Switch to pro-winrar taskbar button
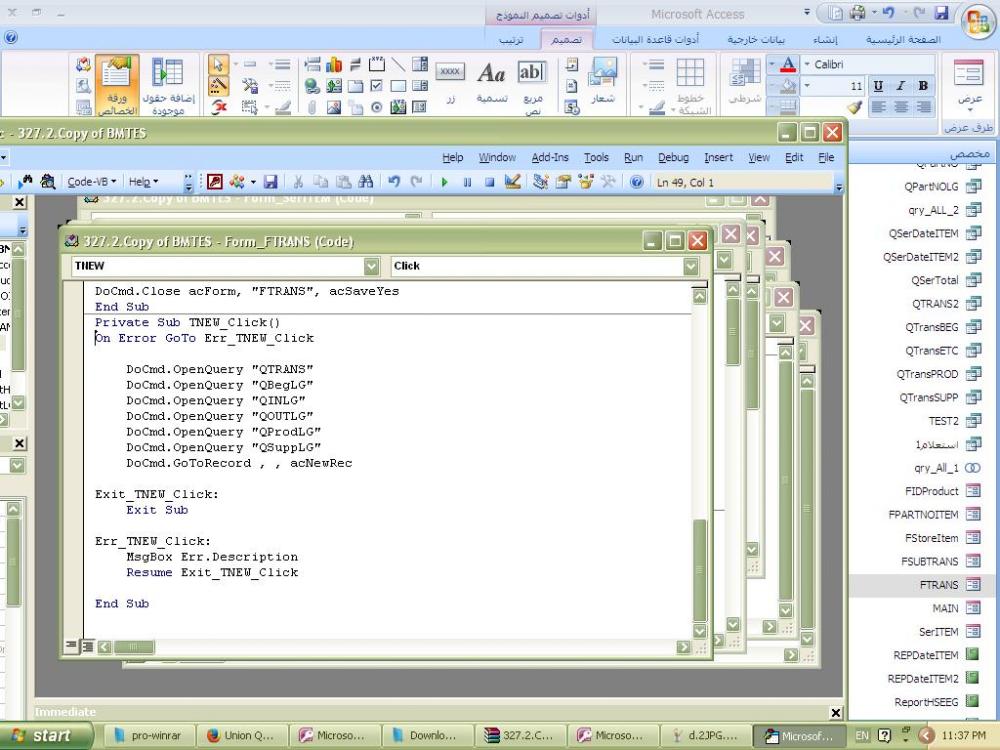 [147, 735]
